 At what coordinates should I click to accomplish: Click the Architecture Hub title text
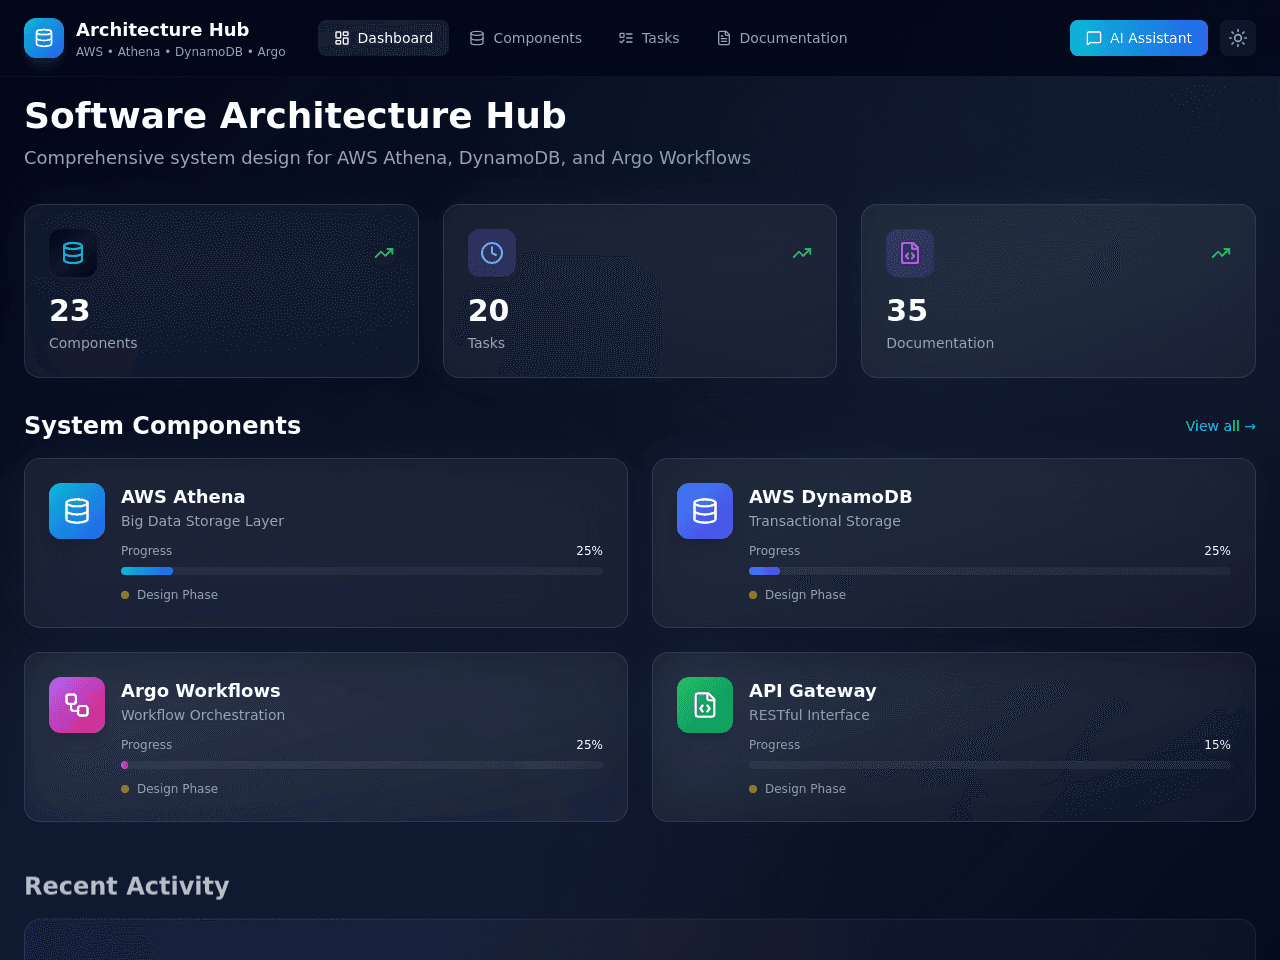click(162, 30)
